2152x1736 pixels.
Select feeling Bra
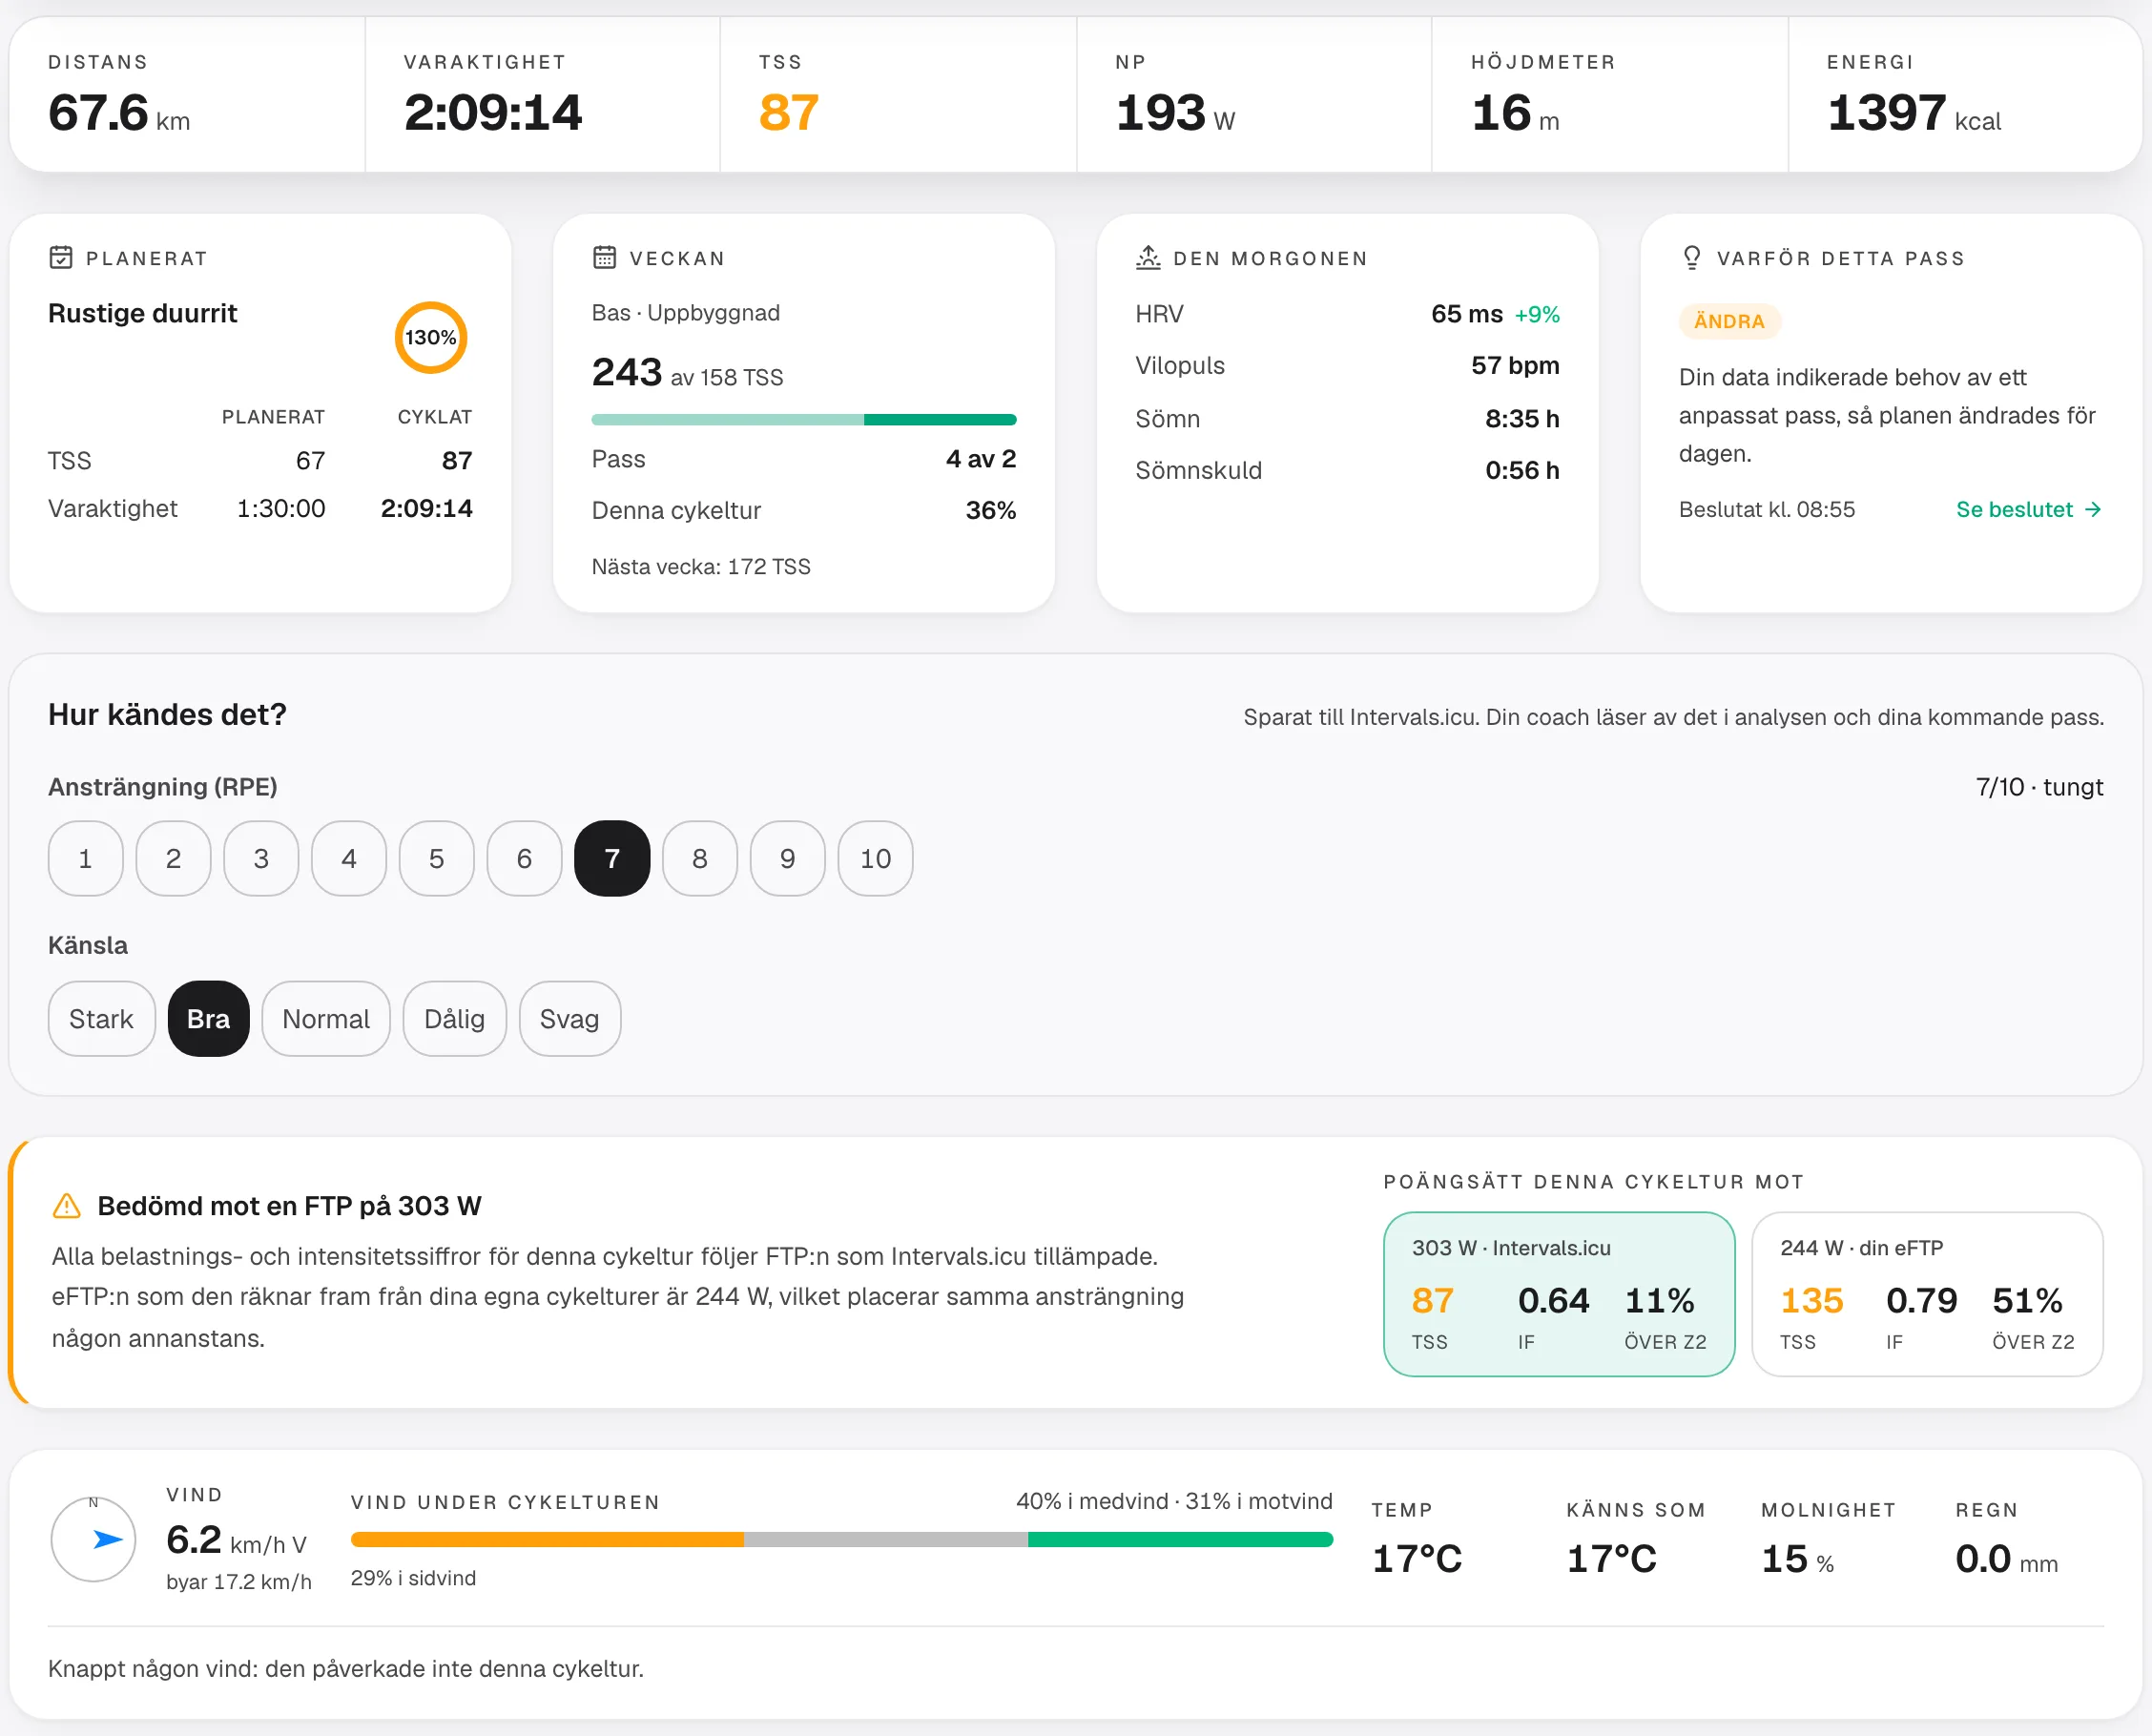(209, 1019)
